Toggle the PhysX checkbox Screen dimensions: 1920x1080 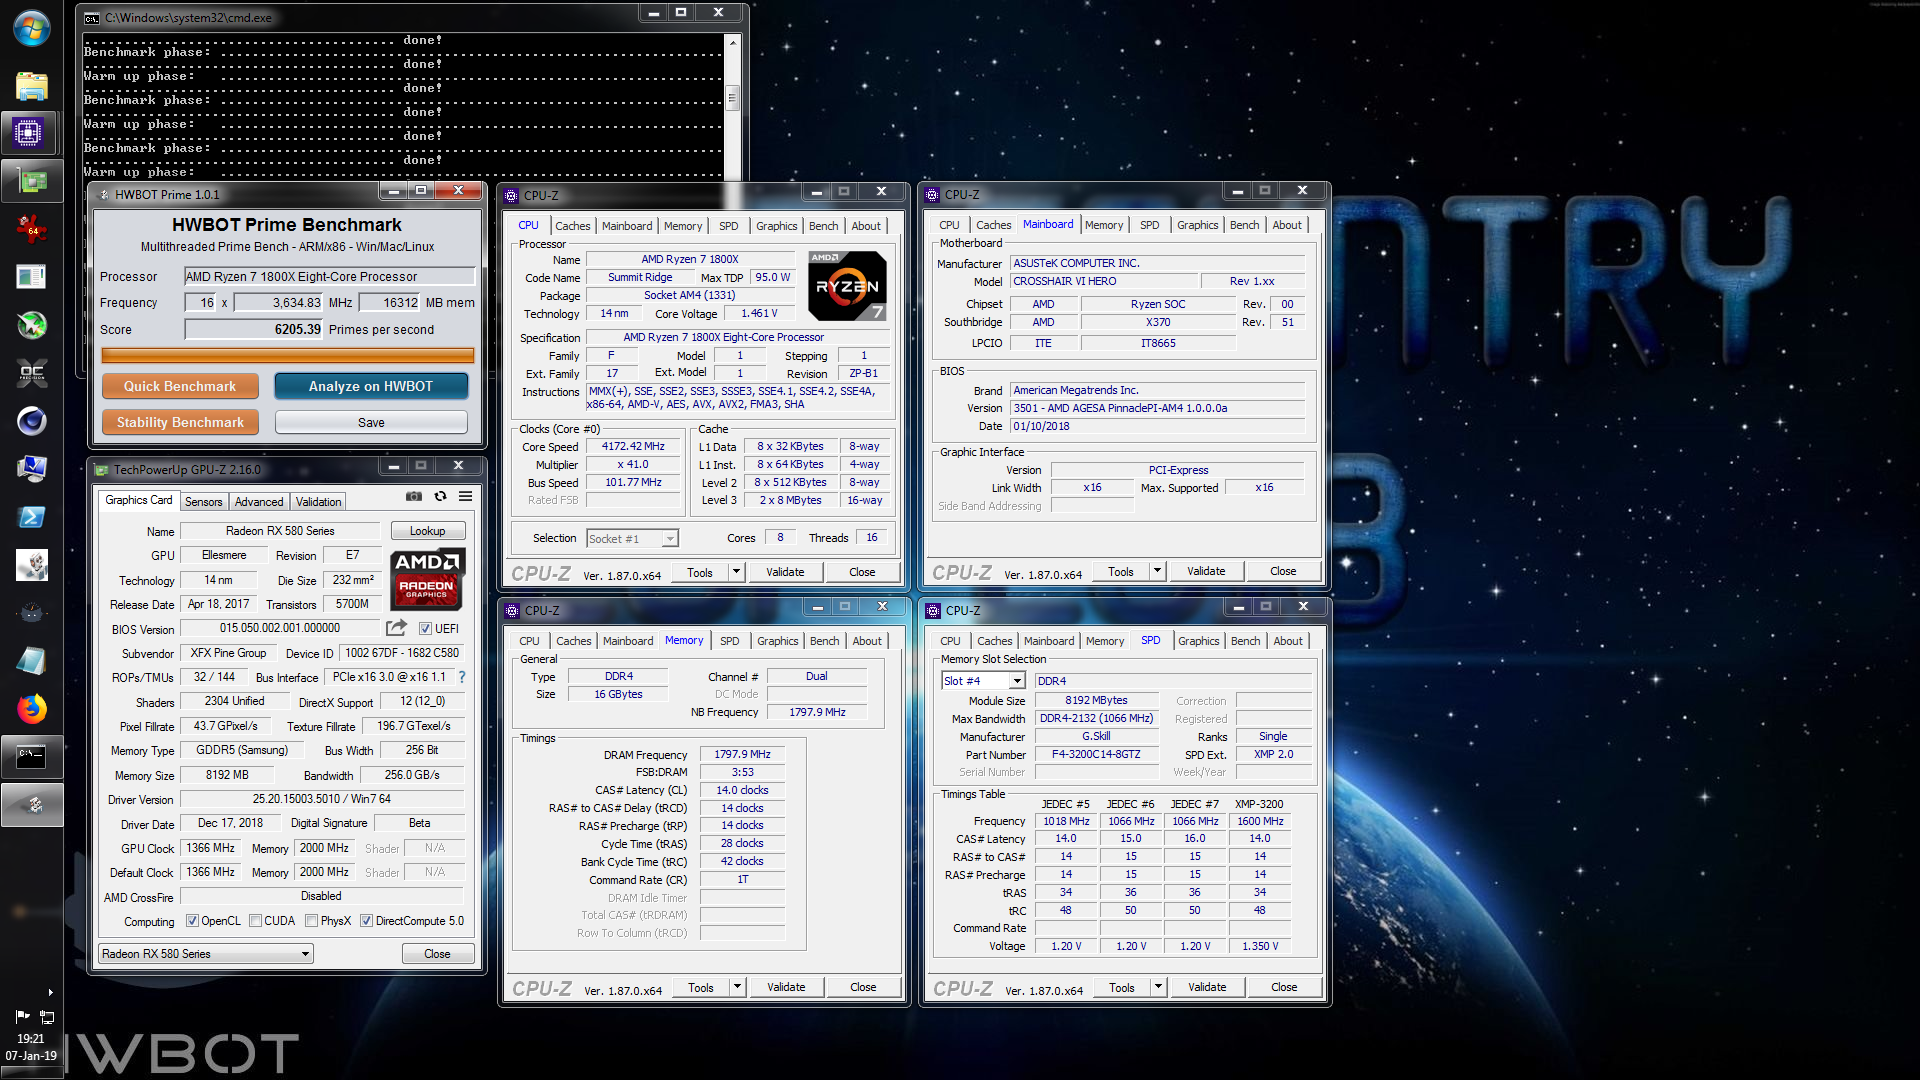pos(312,921)
